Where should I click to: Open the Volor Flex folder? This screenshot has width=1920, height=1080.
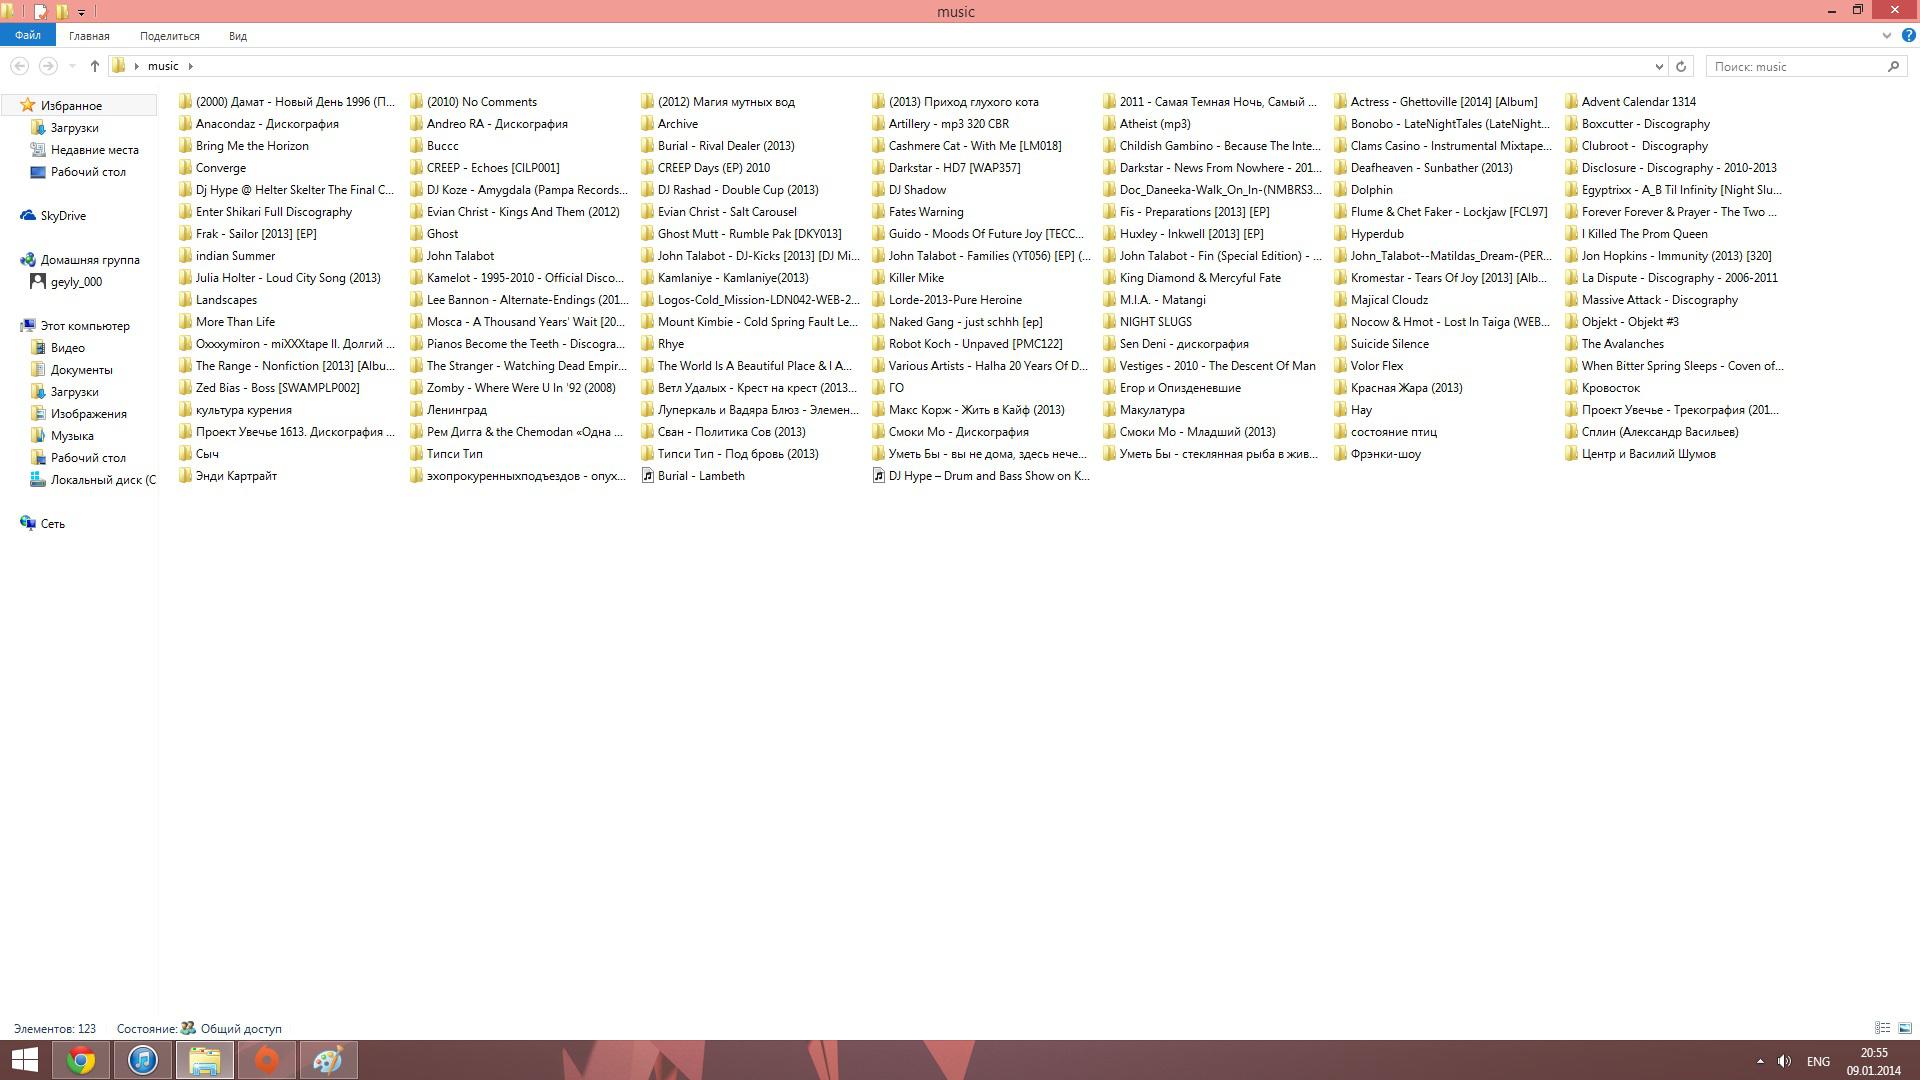tap(1368, 366)
